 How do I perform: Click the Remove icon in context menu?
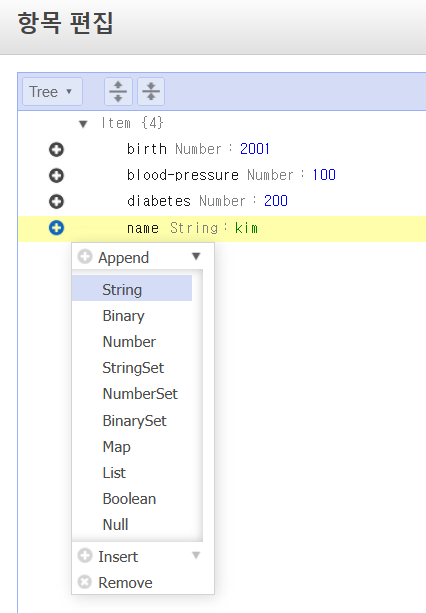(85, 582)
